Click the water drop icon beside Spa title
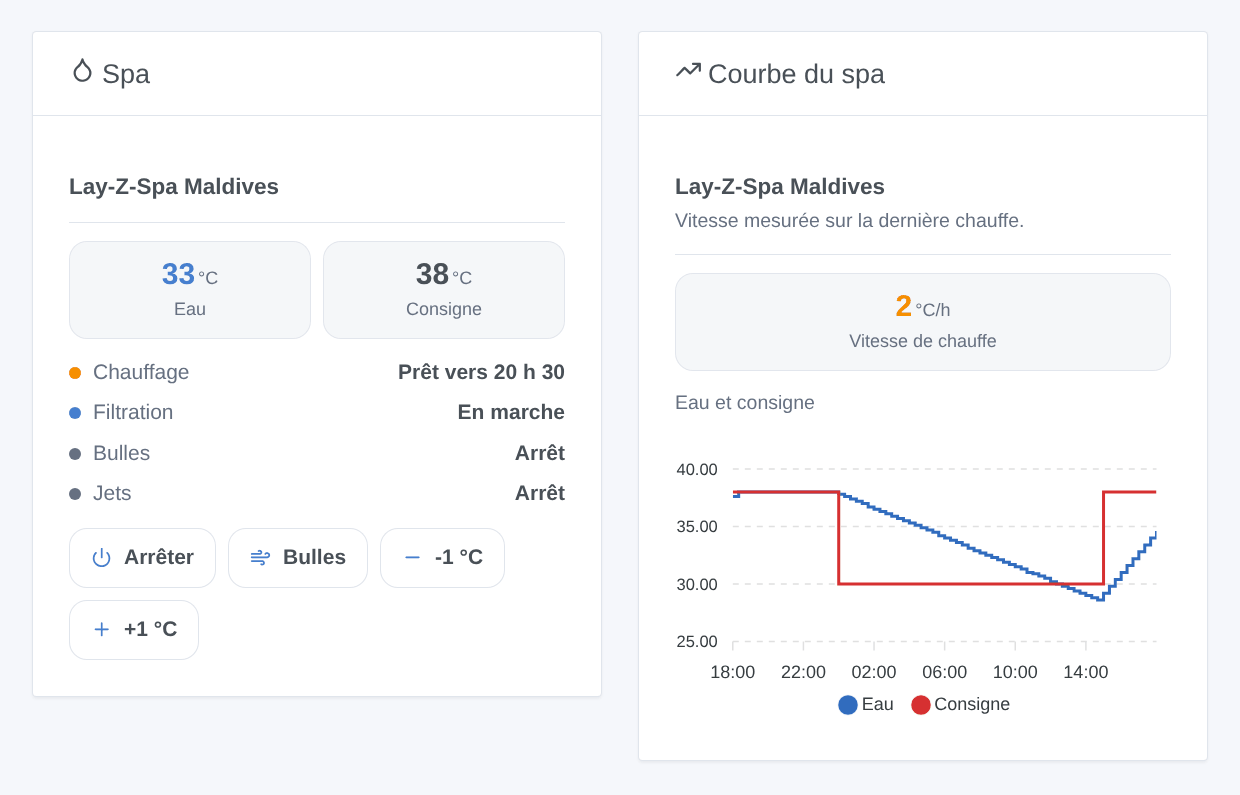 click(x=82, y=71)
